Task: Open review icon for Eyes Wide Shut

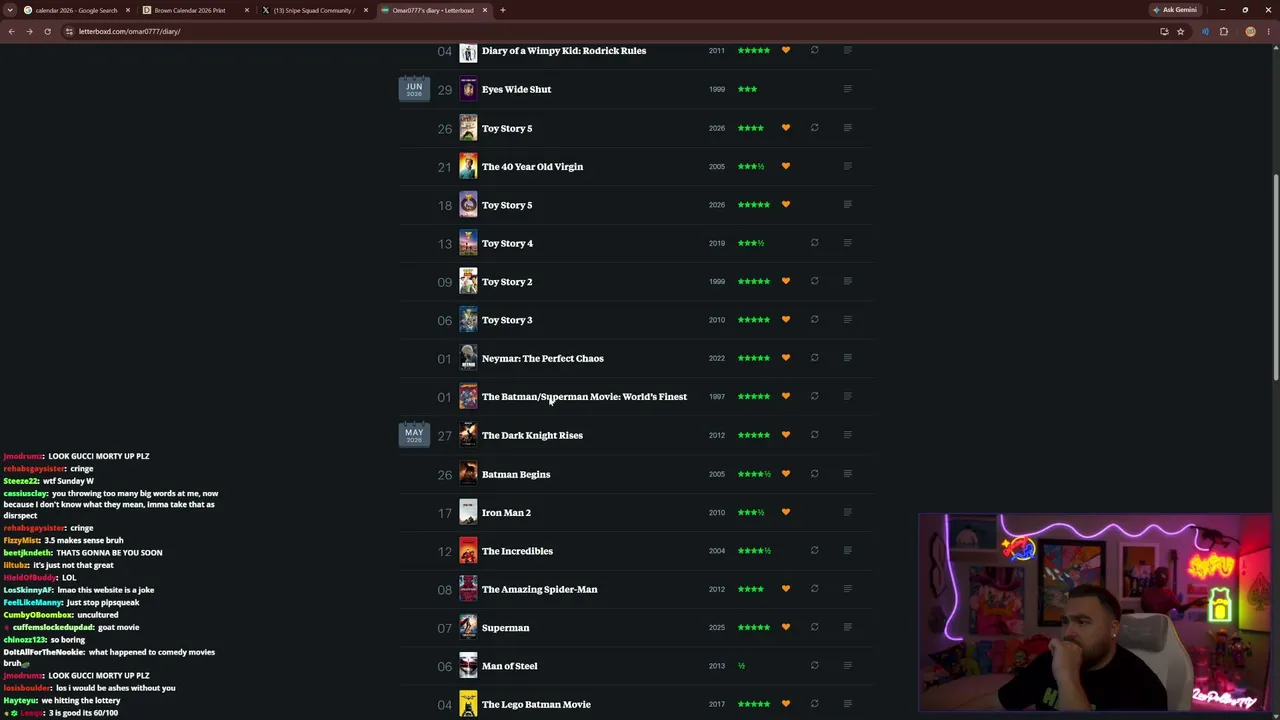Action: (847, 89)
